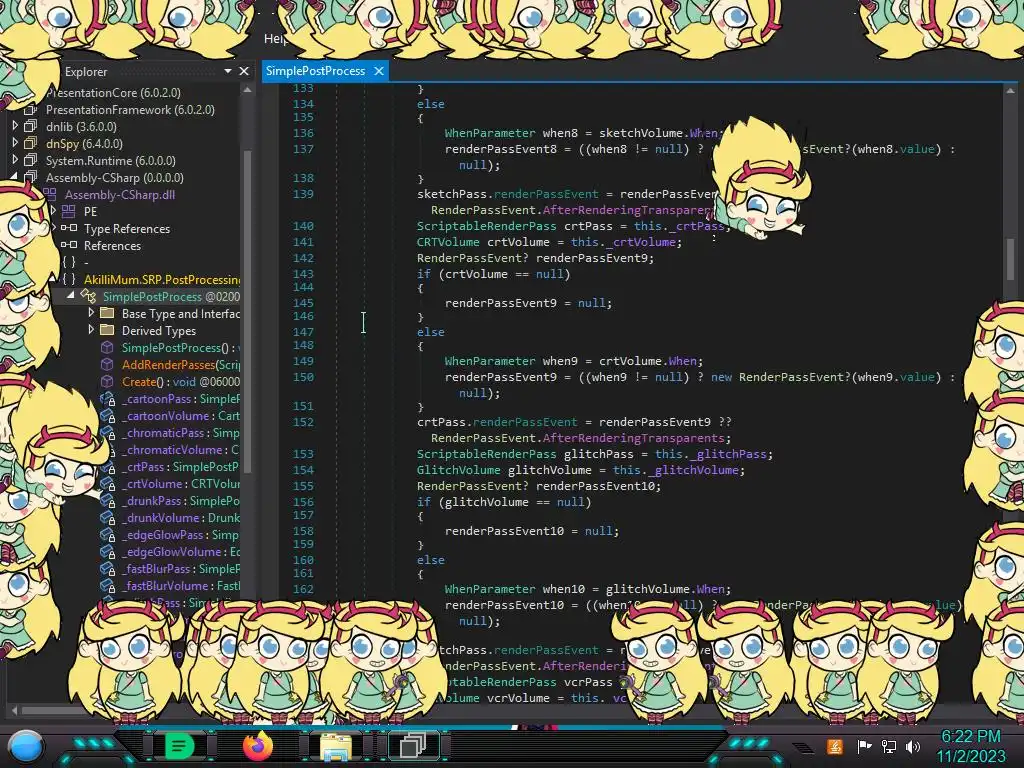Viewport: 1024px width, 768px height.
Task: Click the dnlib assembly icon
Action: pos(31,126)
